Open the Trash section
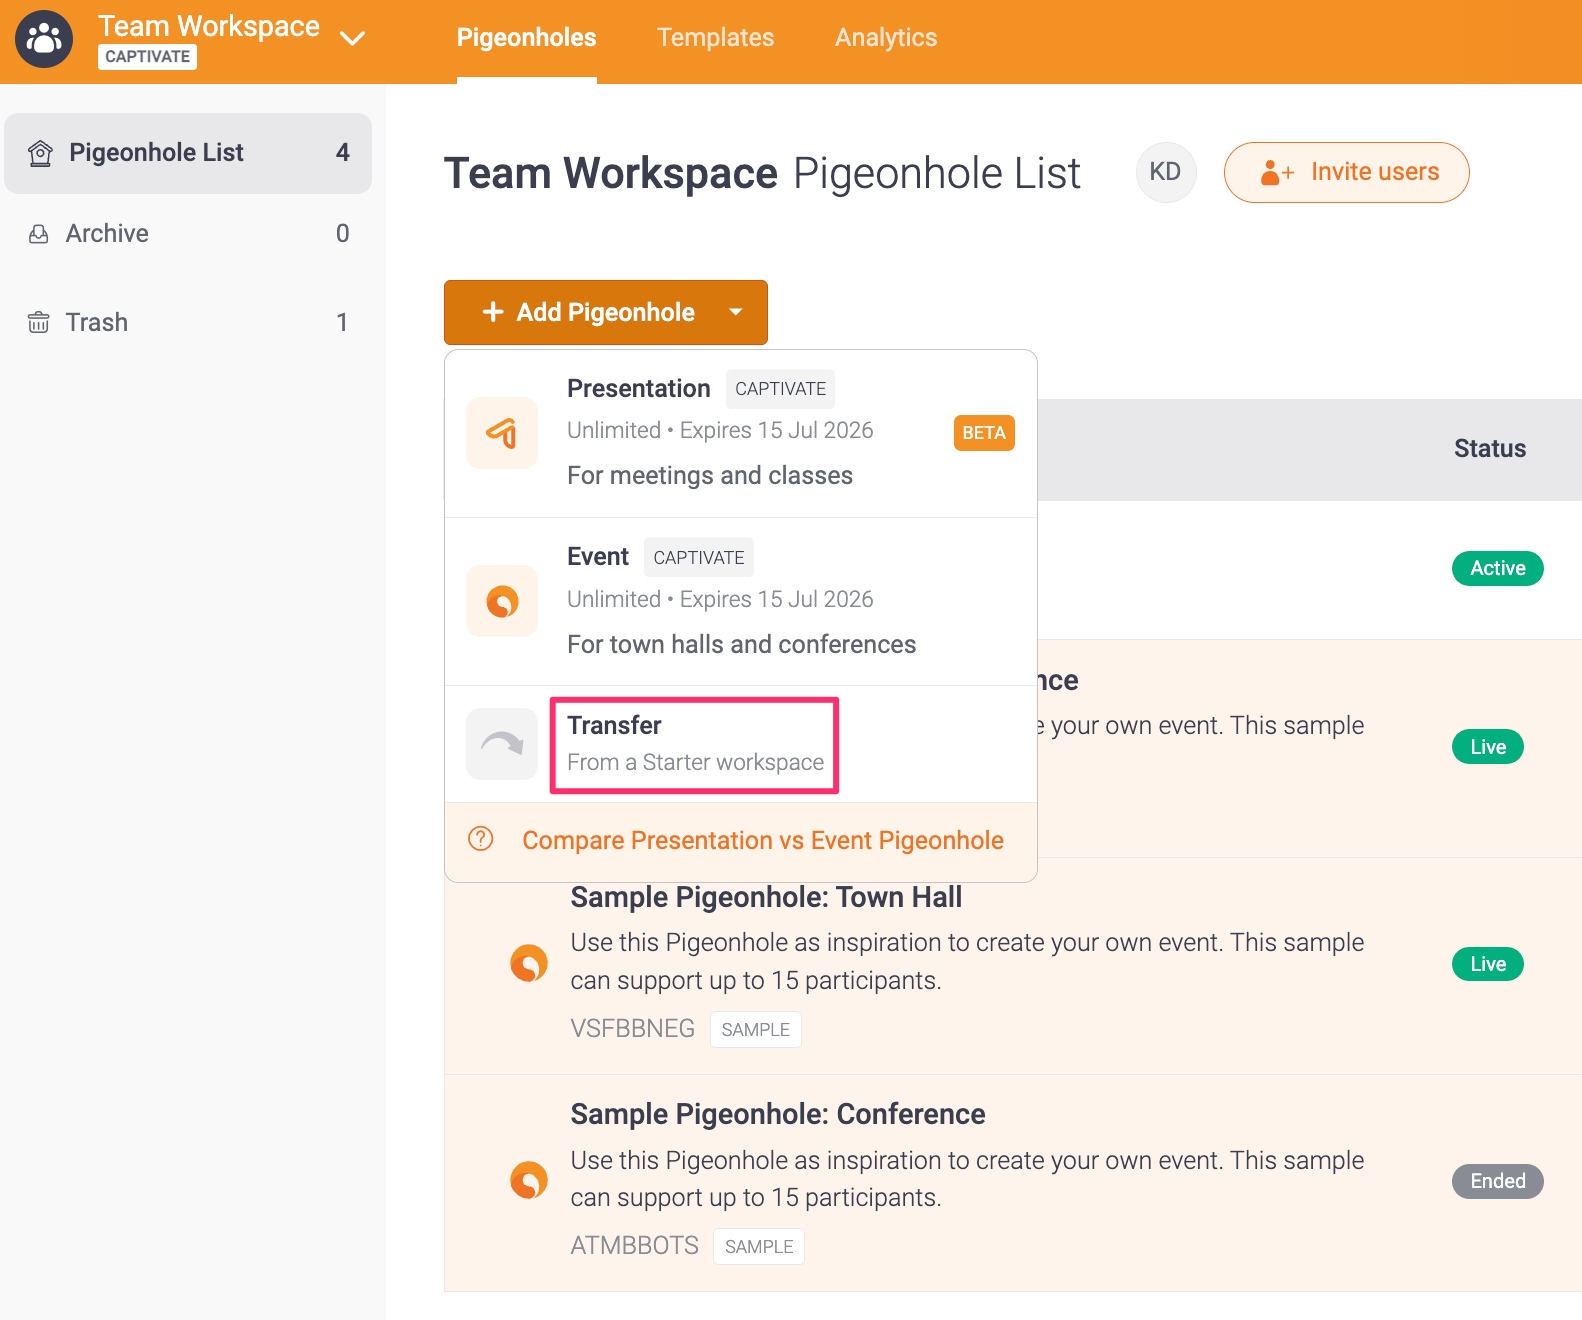1582x1320 pixels. click(188, 322)
